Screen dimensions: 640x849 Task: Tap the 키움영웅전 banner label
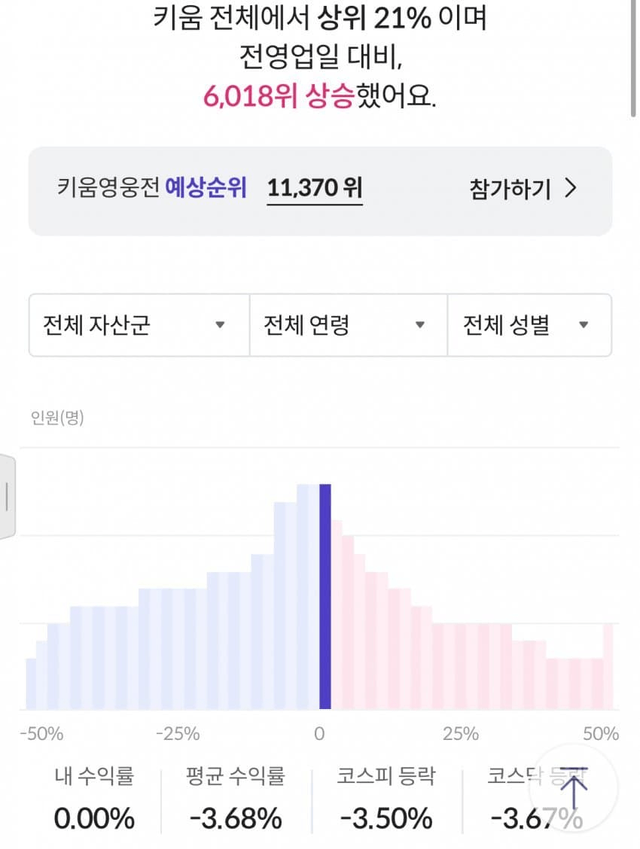coord(108,189)
